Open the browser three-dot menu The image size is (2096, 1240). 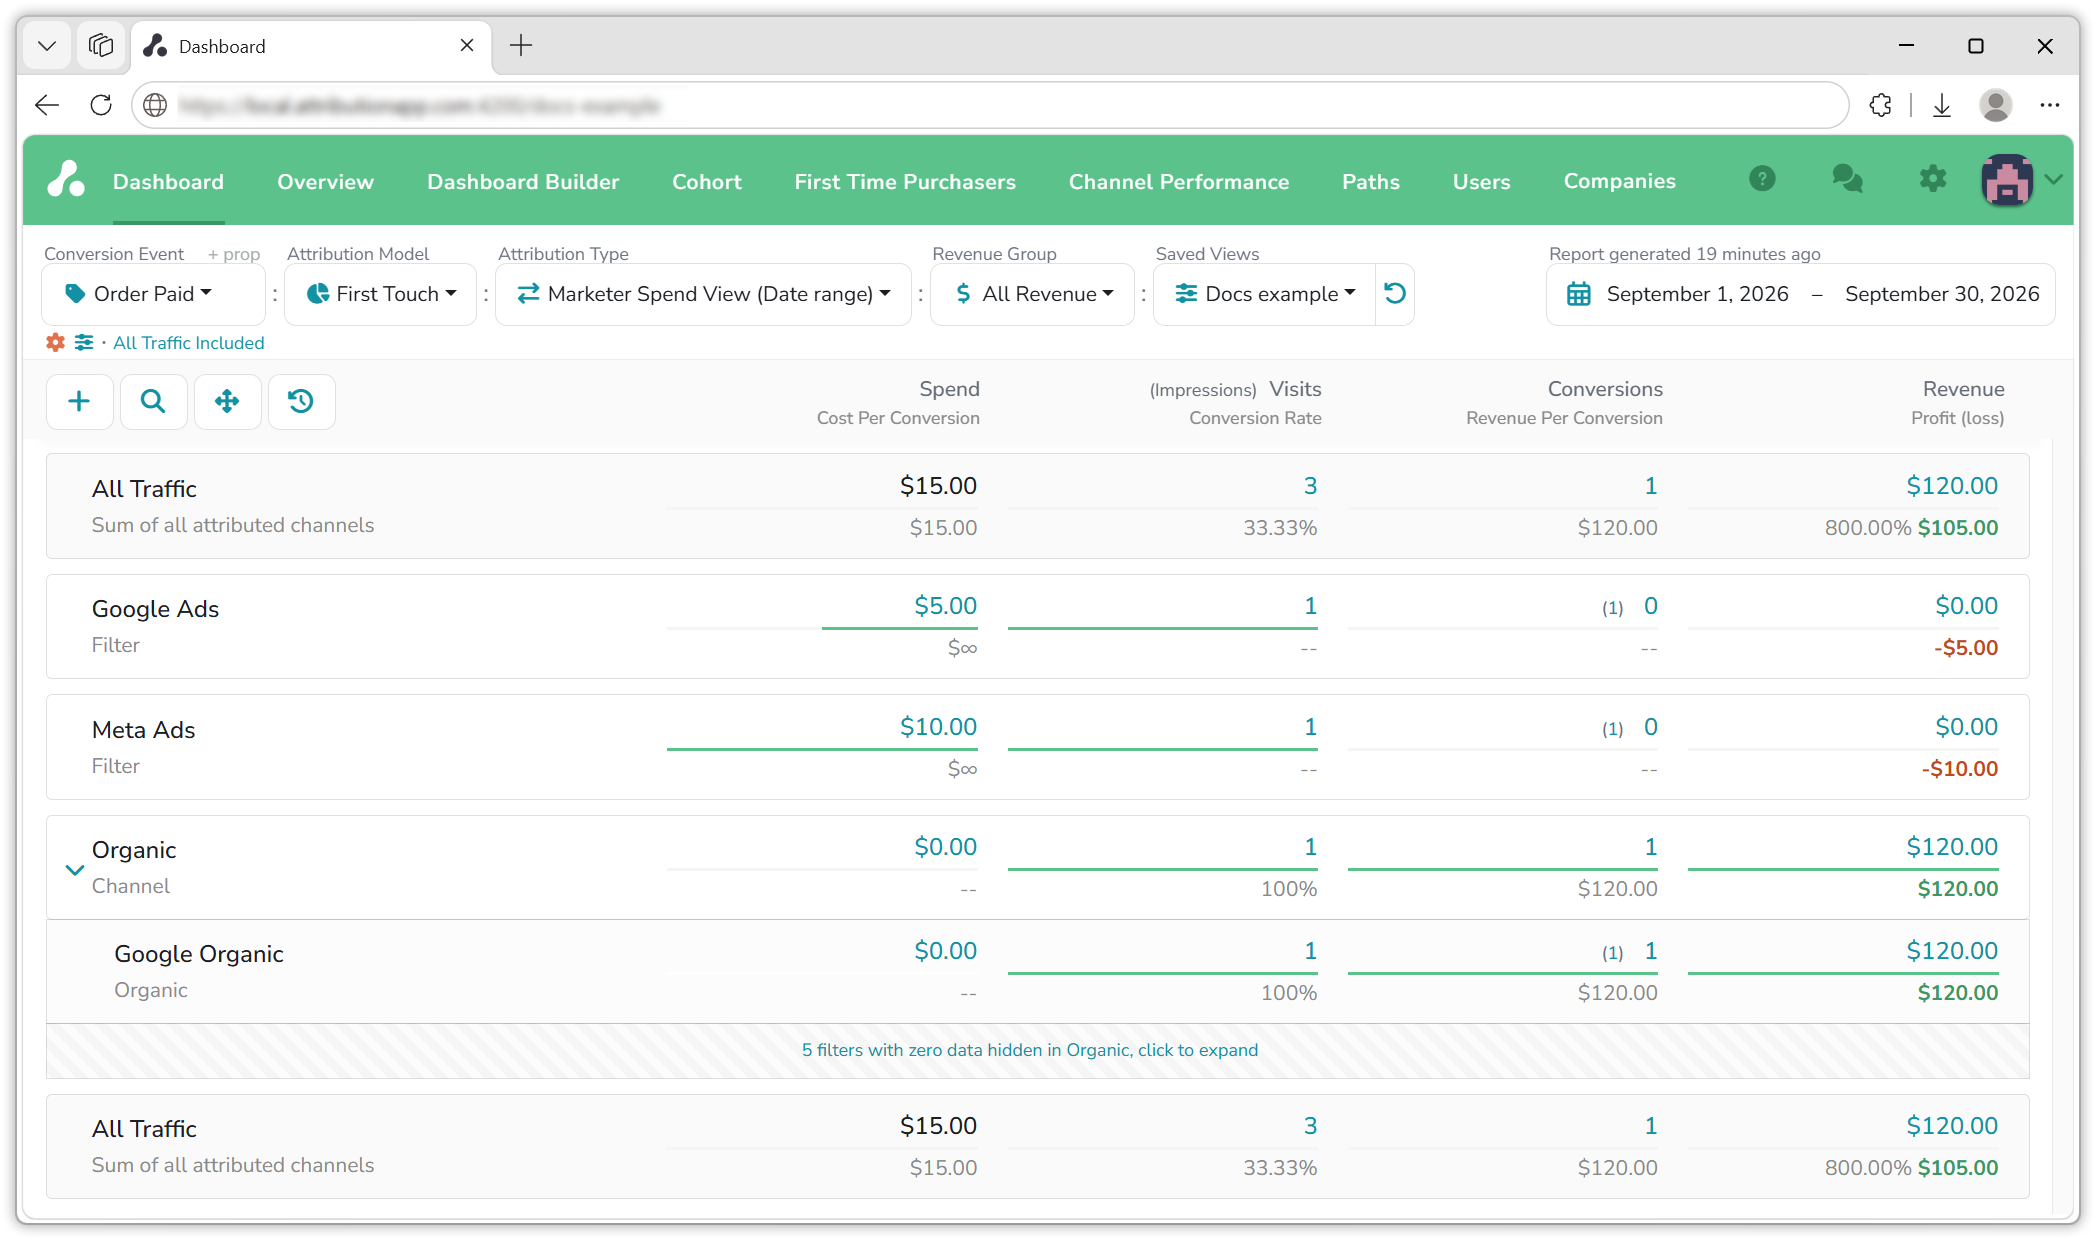point(2050,105)
